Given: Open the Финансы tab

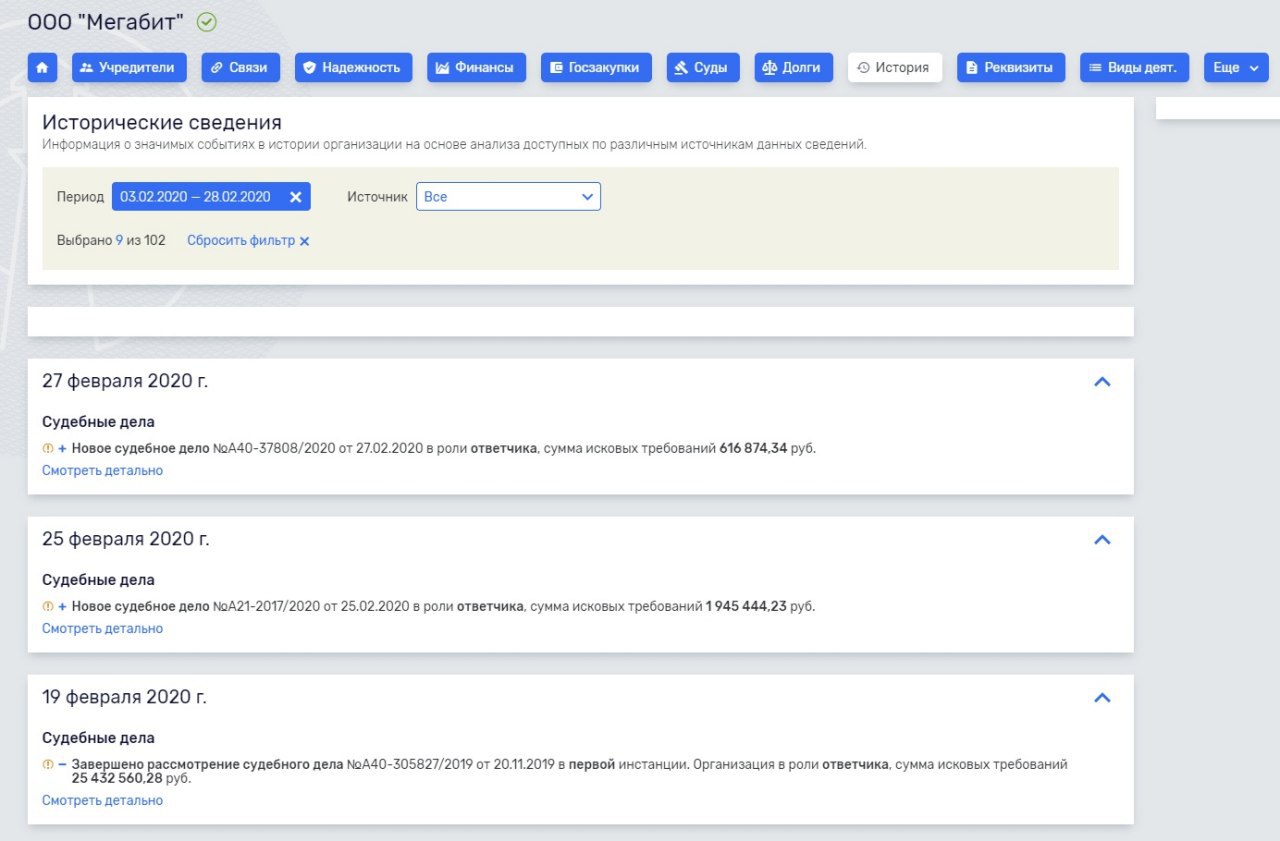Looking at the screenshot, I should click(476, 67).
